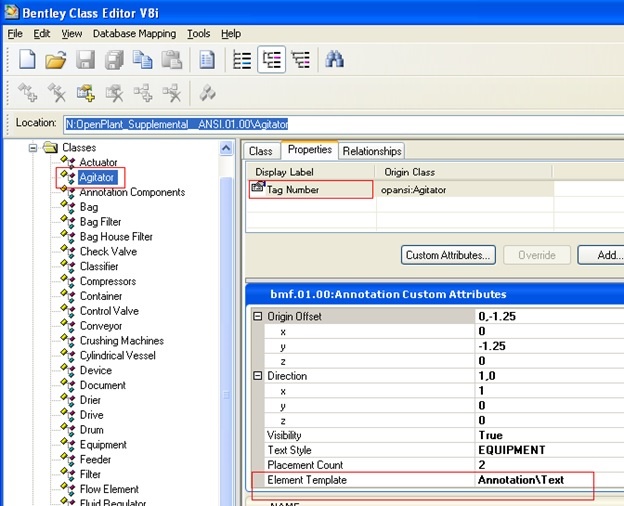
Task: Click the Save floppy disk icon
Action: pyautogui.click(x=85, y=60)
